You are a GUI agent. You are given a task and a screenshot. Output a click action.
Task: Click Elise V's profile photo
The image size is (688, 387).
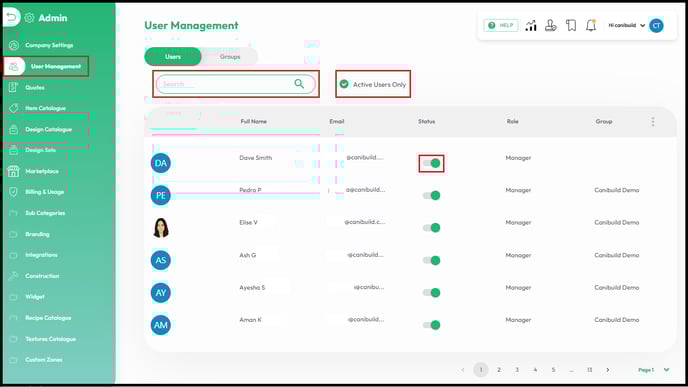click(x=161, y=228)
